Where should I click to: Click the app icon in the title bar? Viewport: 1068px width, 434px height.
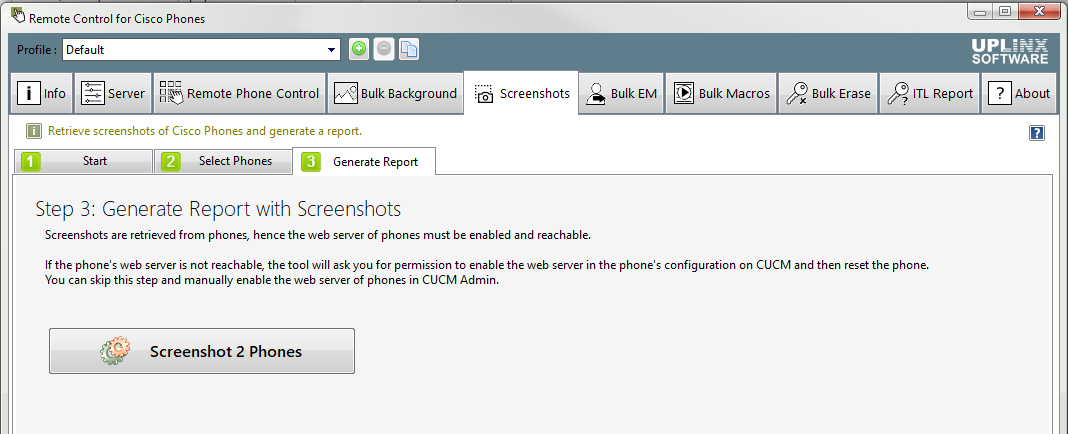(x=18, y=17)
